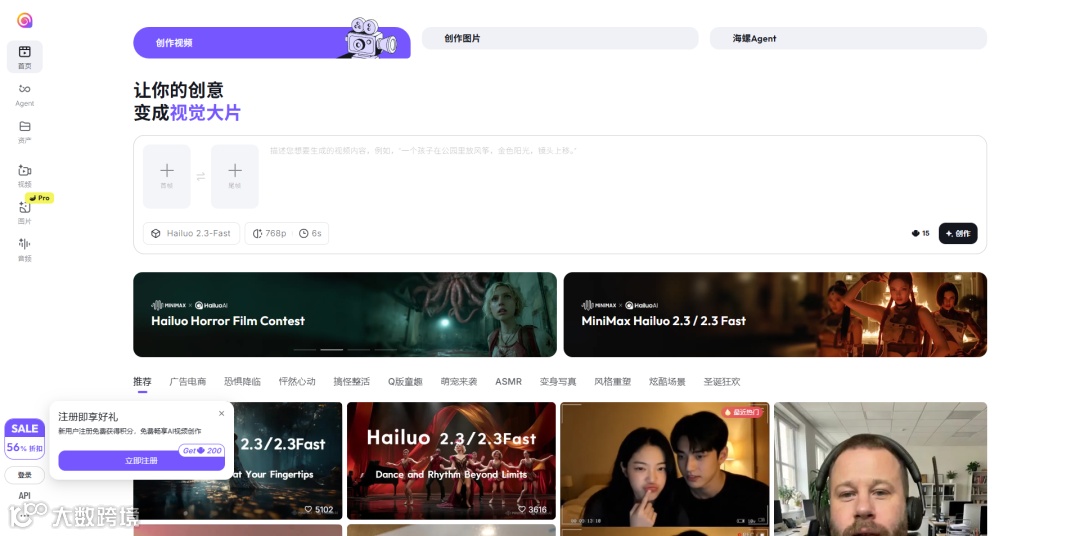Image resolution: width=1080 pixels, height=536 pixels.
Task: Open the Hailuo 2.3-Fast model selector
Action: 191,234
